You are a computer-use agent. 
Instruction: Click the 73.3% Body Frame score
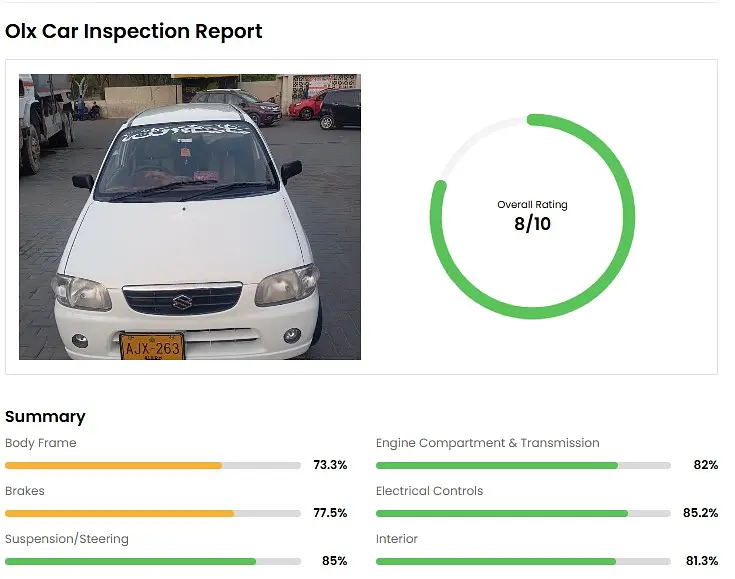tap(330, 465)
